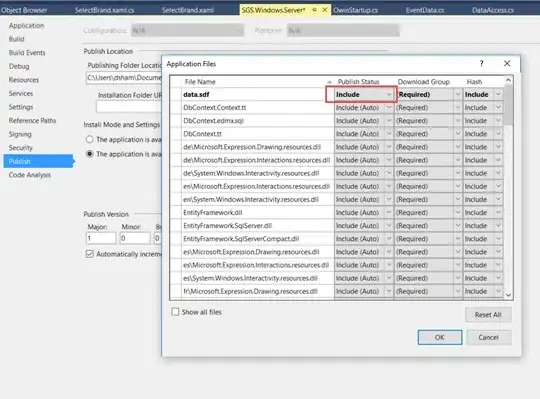This screenshot has height=399, width=540.
Task: Close the SGS.Windows.Server tab
Action: tap(324, 10)
